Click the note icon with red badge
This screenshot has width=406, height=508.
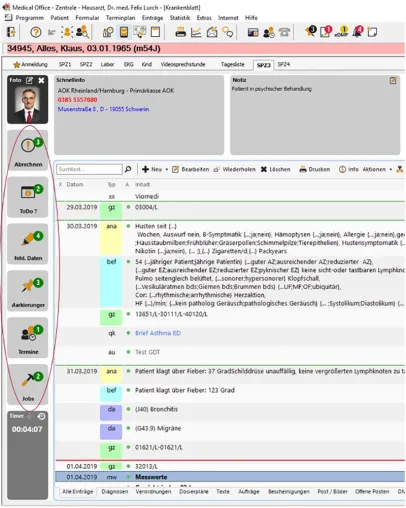click(326, 31)
